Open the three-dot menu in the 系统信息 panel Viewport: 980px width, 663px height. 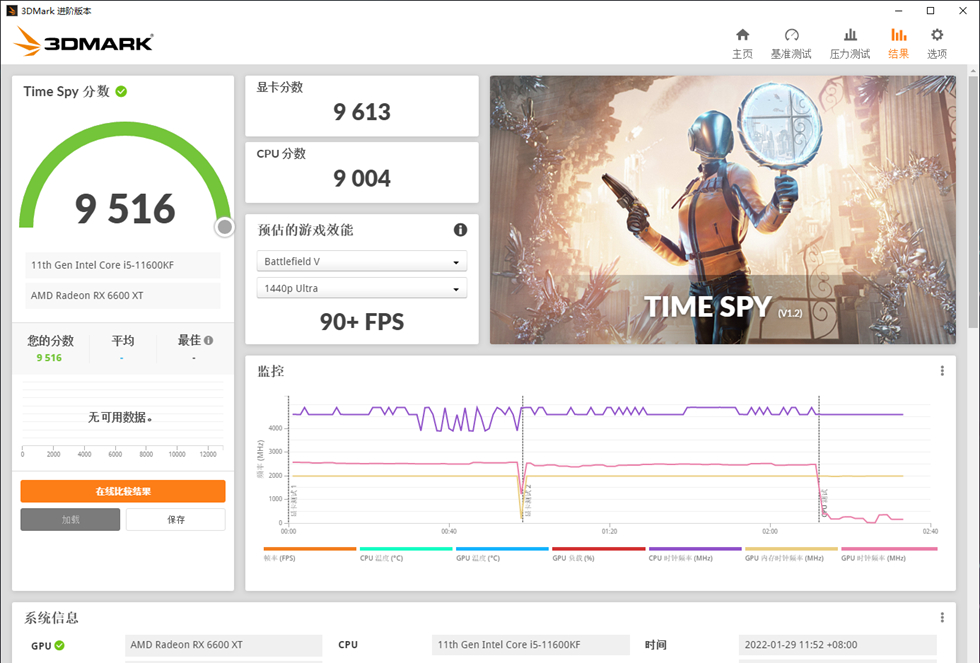click(x=942, y=618)
